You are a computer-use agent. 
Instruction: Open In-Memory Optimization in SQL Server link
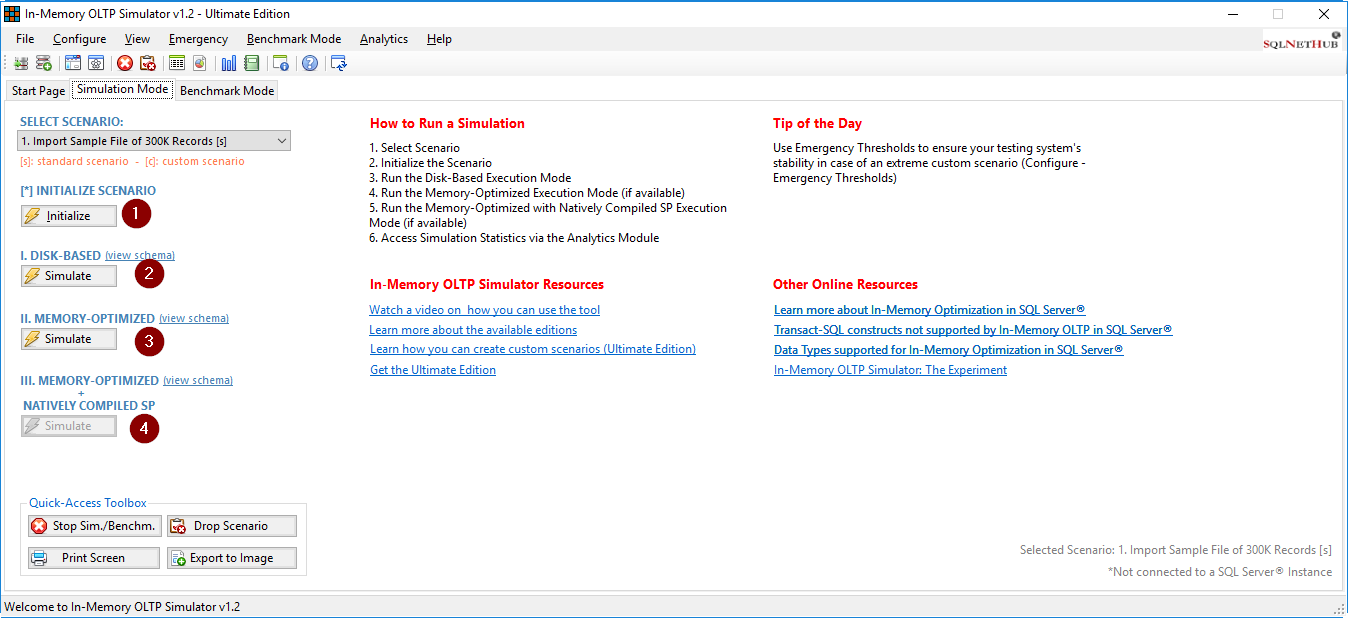(930, 310)
